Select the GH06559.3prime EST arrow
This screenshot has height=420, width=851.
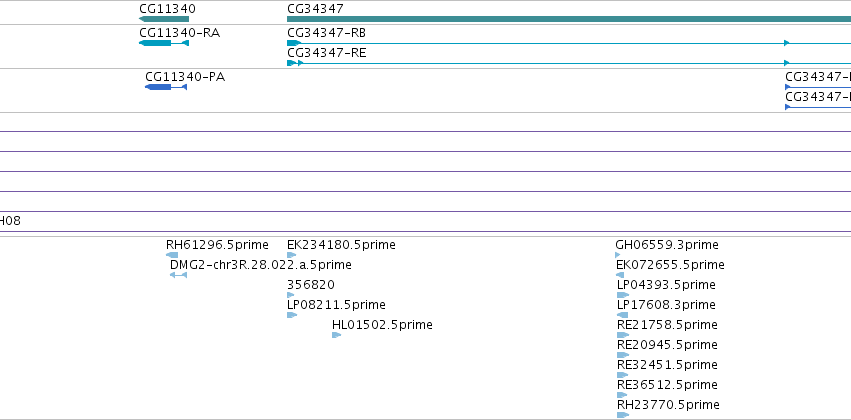pos(618,255)
